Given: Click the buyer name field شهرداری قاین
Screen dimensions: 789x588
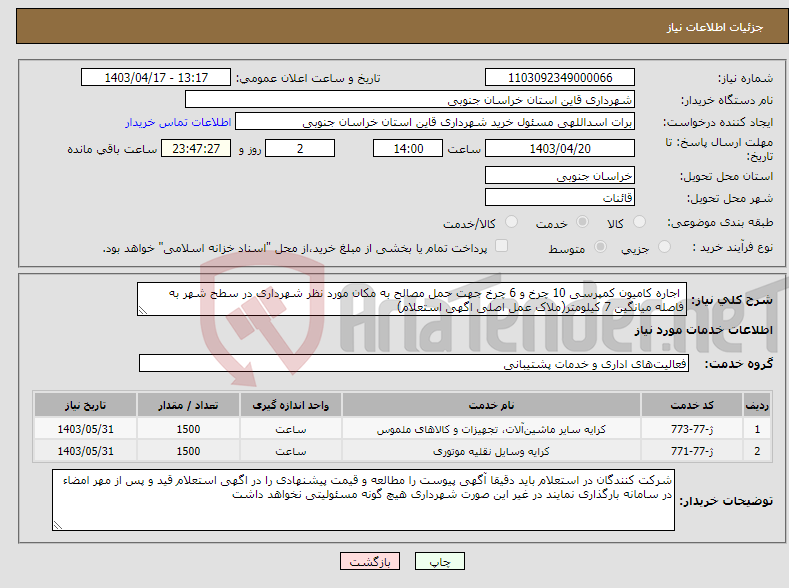Looking at the screenshot, I should (410, 100).
